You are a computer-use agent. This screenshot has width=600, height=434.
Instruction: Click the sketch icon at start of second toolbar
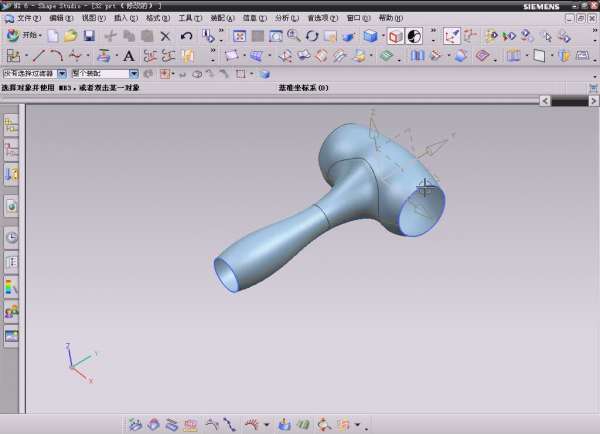coord(13,56)
